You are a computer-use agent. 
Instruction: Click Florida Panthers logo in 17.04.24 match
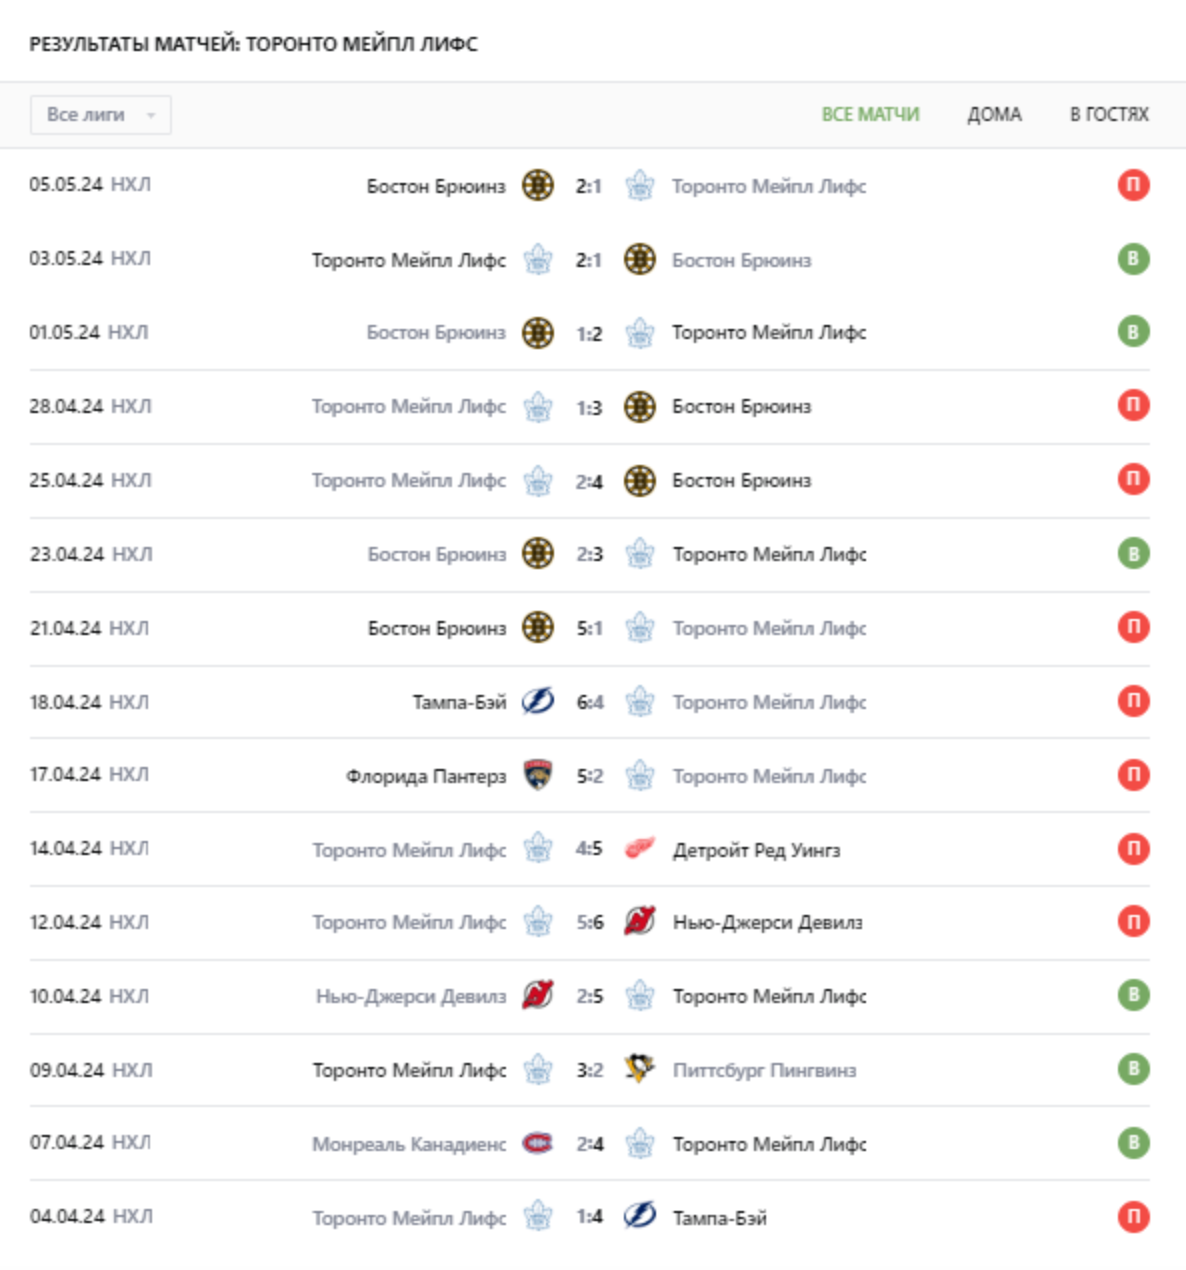coord(538,776)
